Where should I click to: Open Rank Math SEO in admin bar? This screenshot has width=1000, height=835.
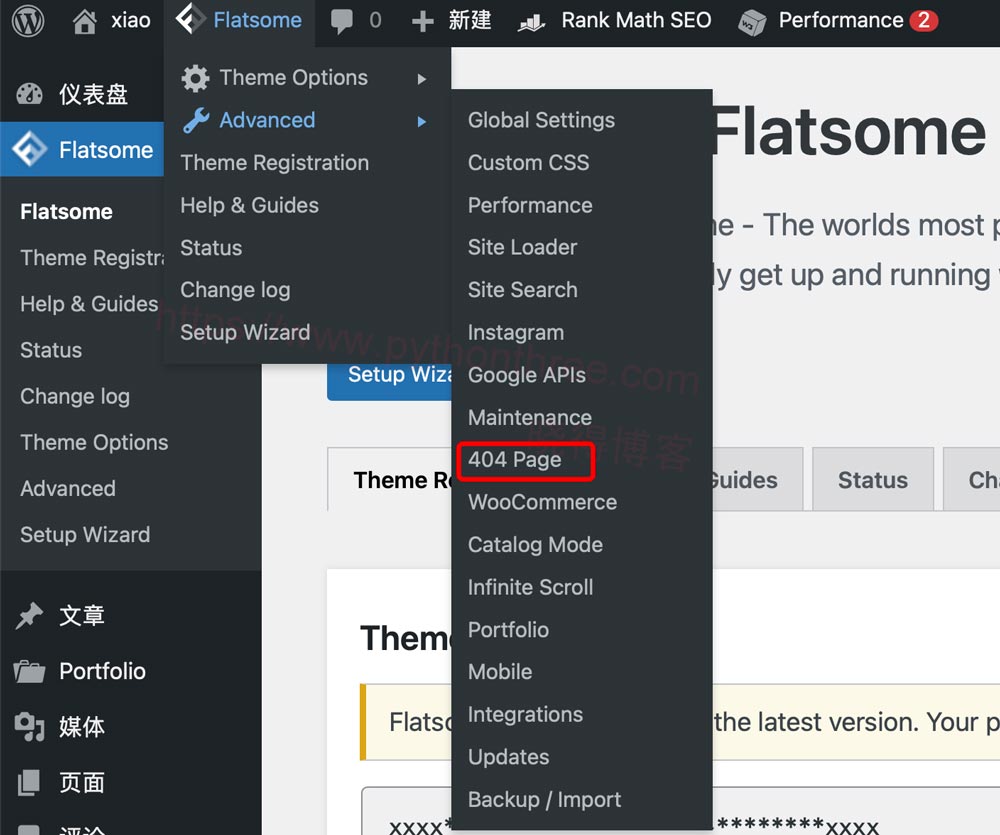pyautogui.click(x=636, y=20)
